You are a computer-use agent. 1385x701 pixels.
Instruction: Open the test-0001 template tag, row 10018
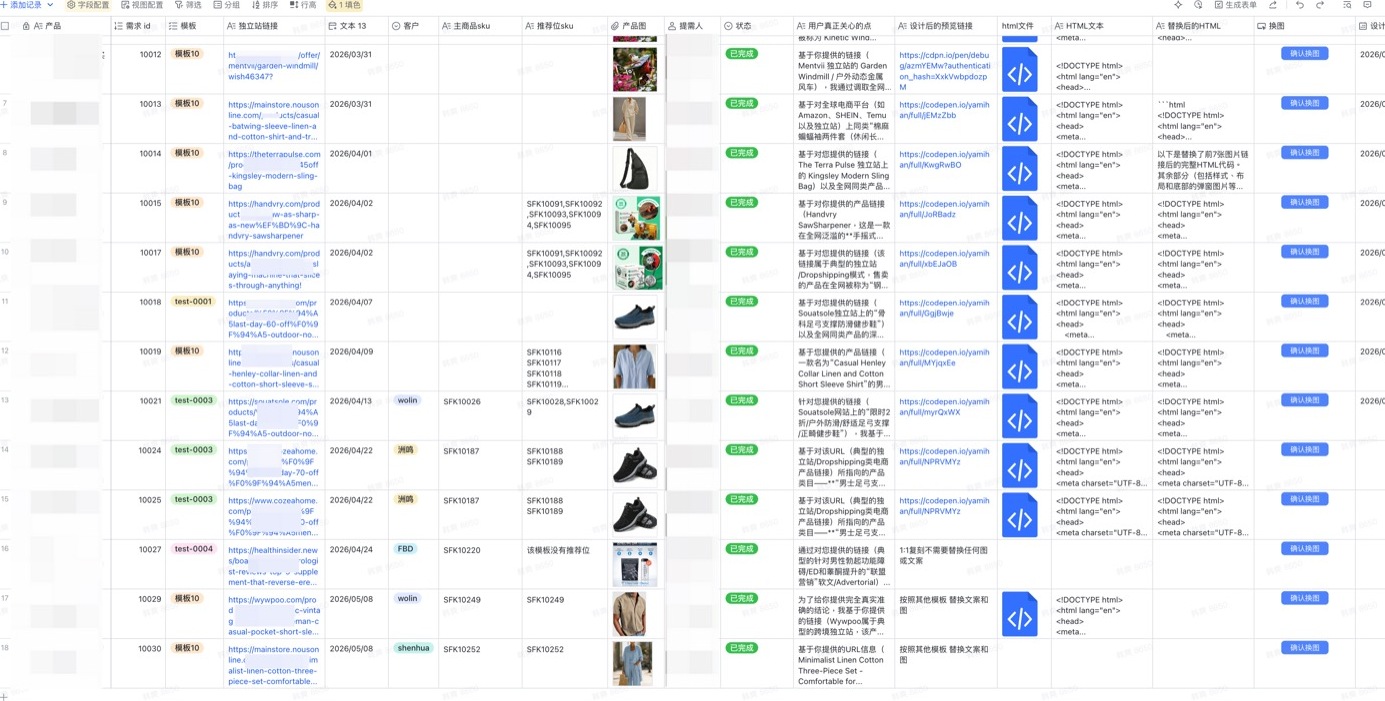193,302
